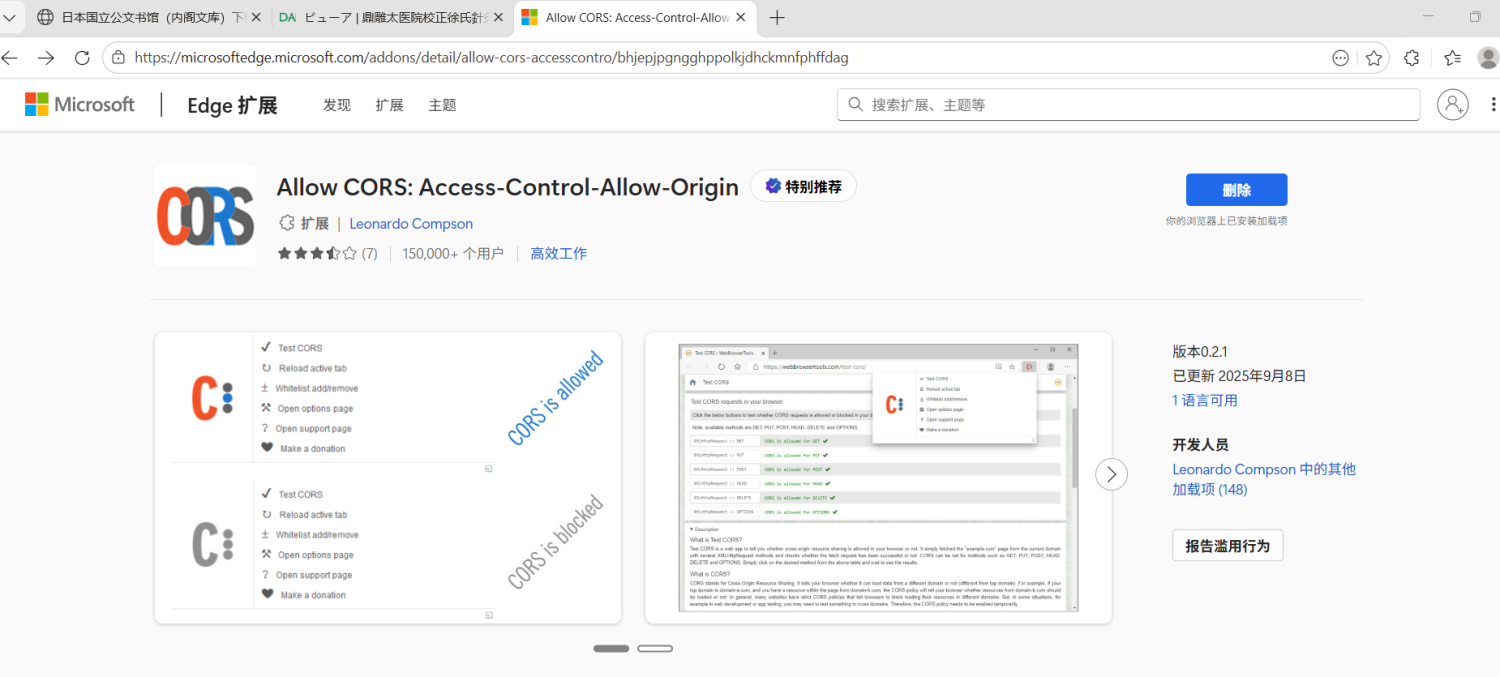Open the 扩展 menu item
Screen dimensions: 1500x677
(x=389, y=105)
